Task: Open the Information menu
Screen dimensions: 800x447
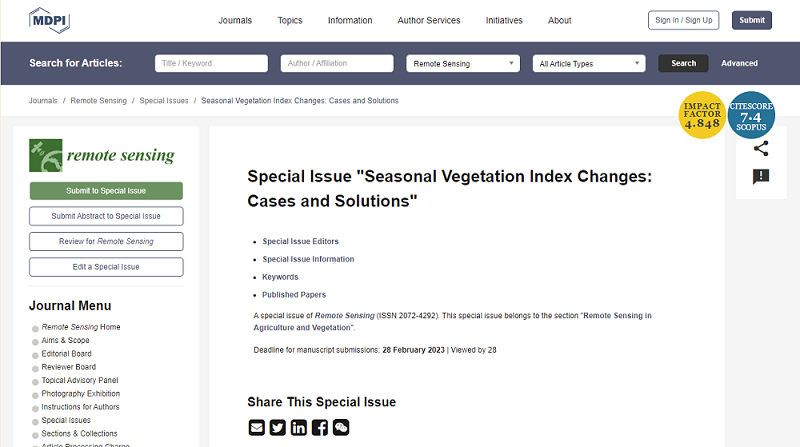Action: click(349, 20)
